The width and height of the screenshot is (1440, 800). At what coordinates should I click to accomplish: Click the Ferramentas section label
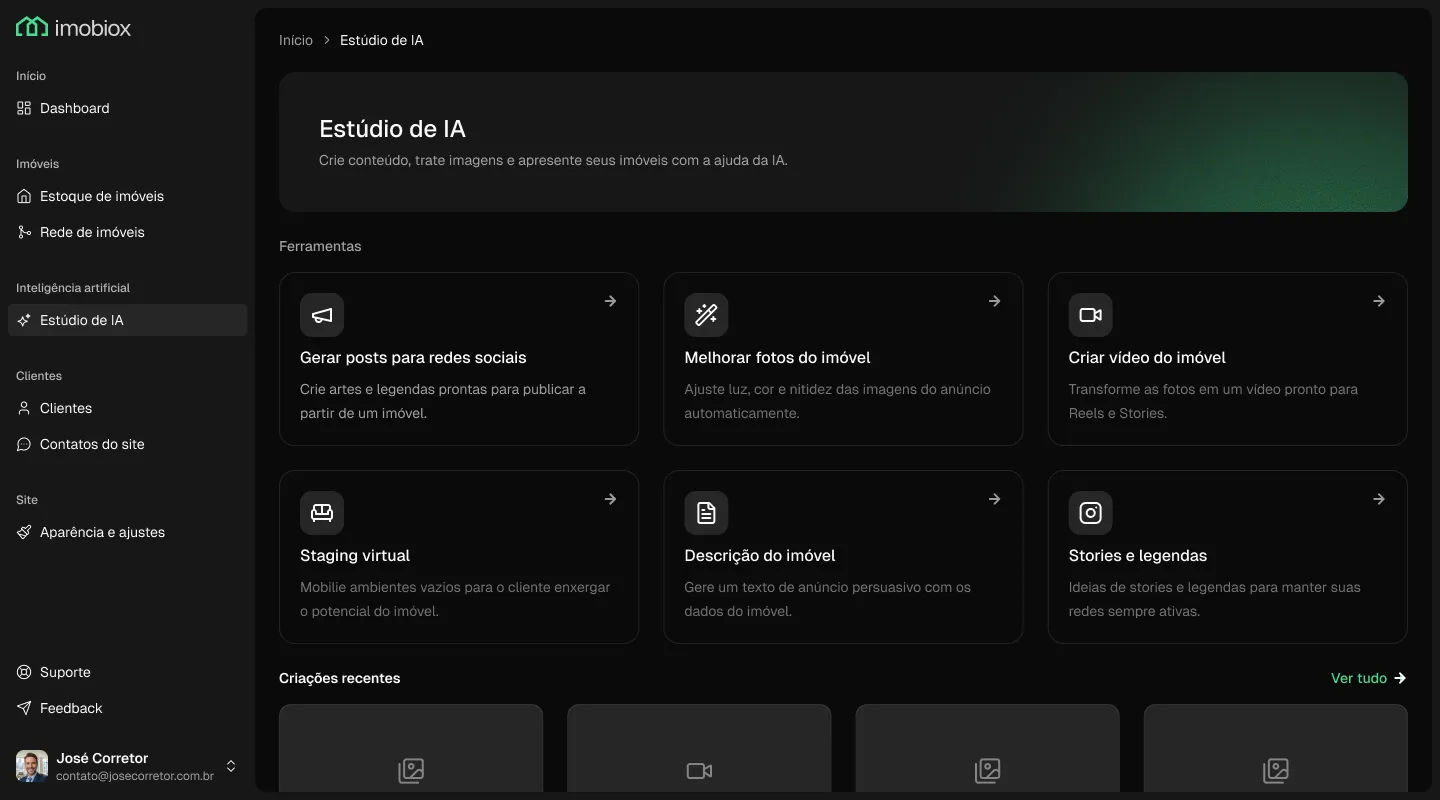click(x=320, y=246)
